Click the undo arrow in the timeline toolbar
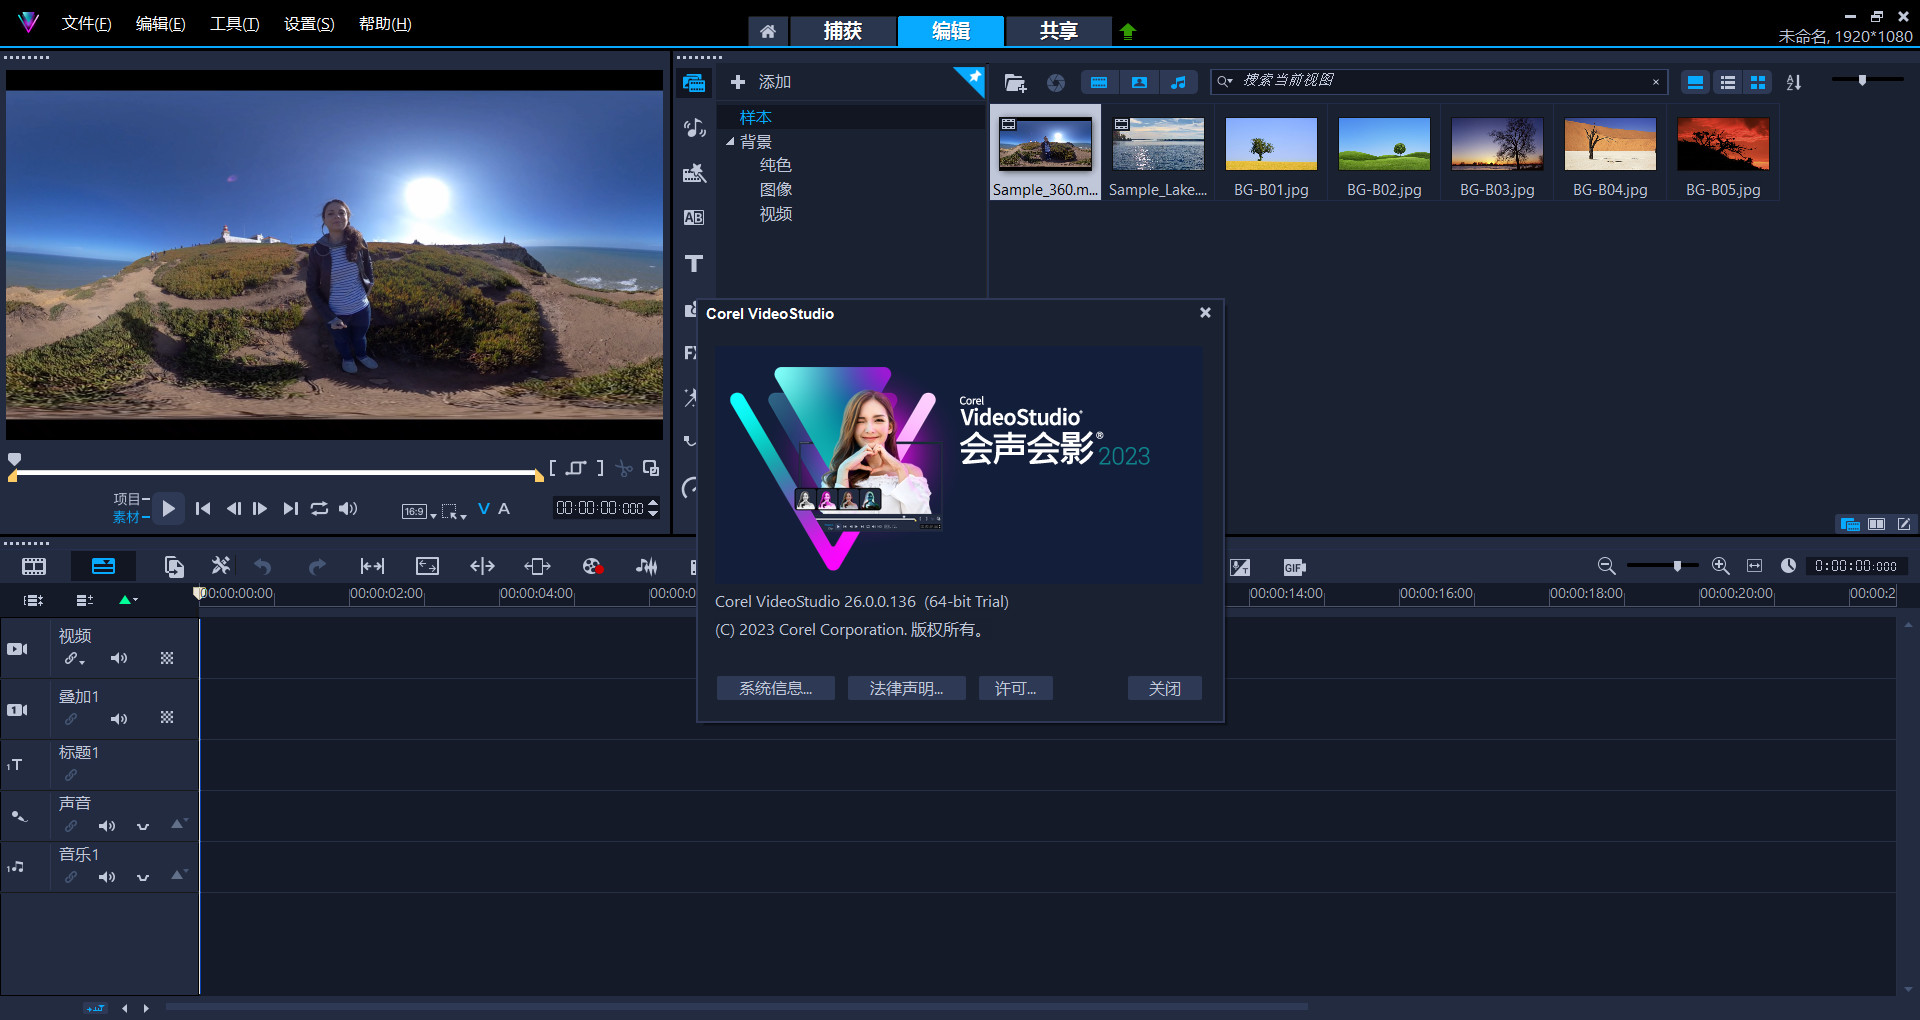 263,567
